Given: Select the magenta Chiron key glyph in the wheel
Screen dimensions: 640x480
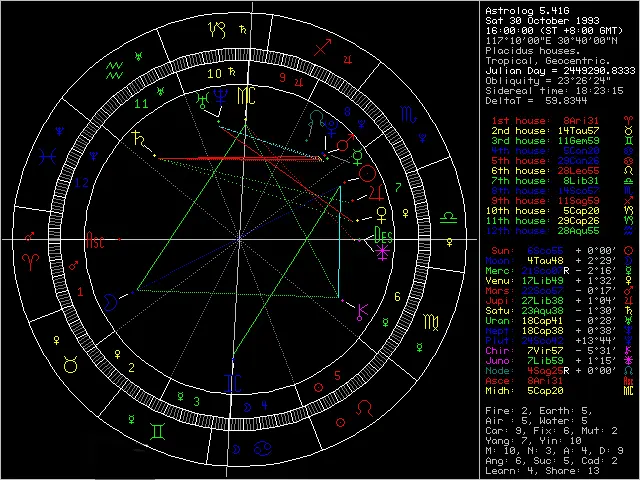Looking at the screenshot, I should (x=362, y=312).
